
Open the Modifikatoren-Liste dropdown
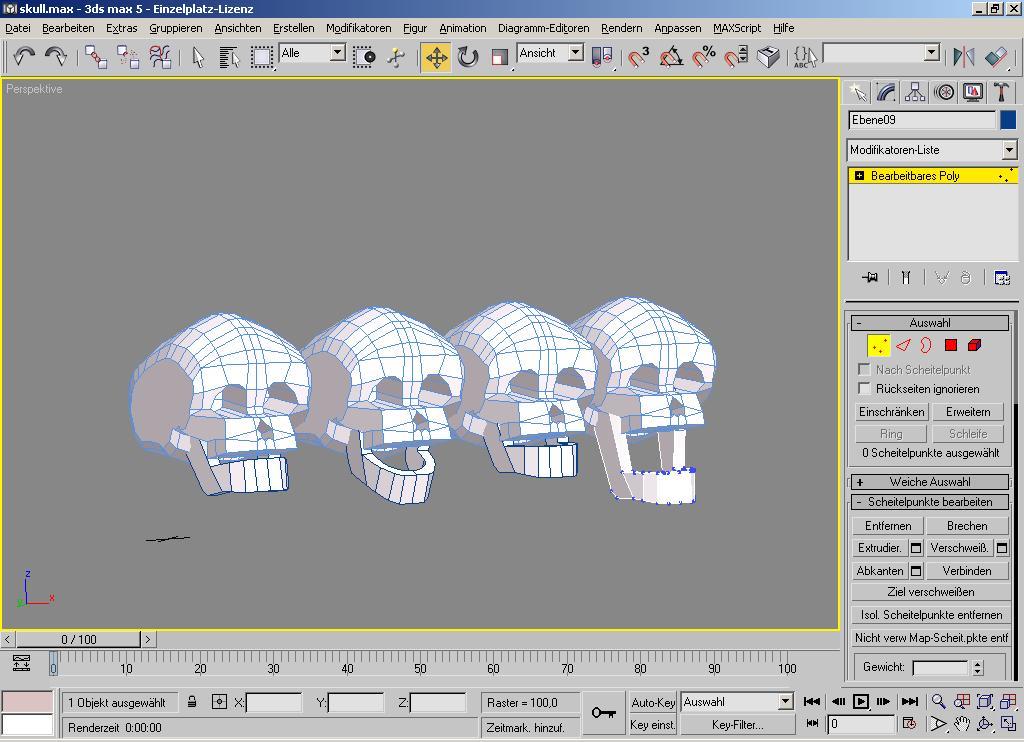pyautogui.click(x=1008, y=150)
